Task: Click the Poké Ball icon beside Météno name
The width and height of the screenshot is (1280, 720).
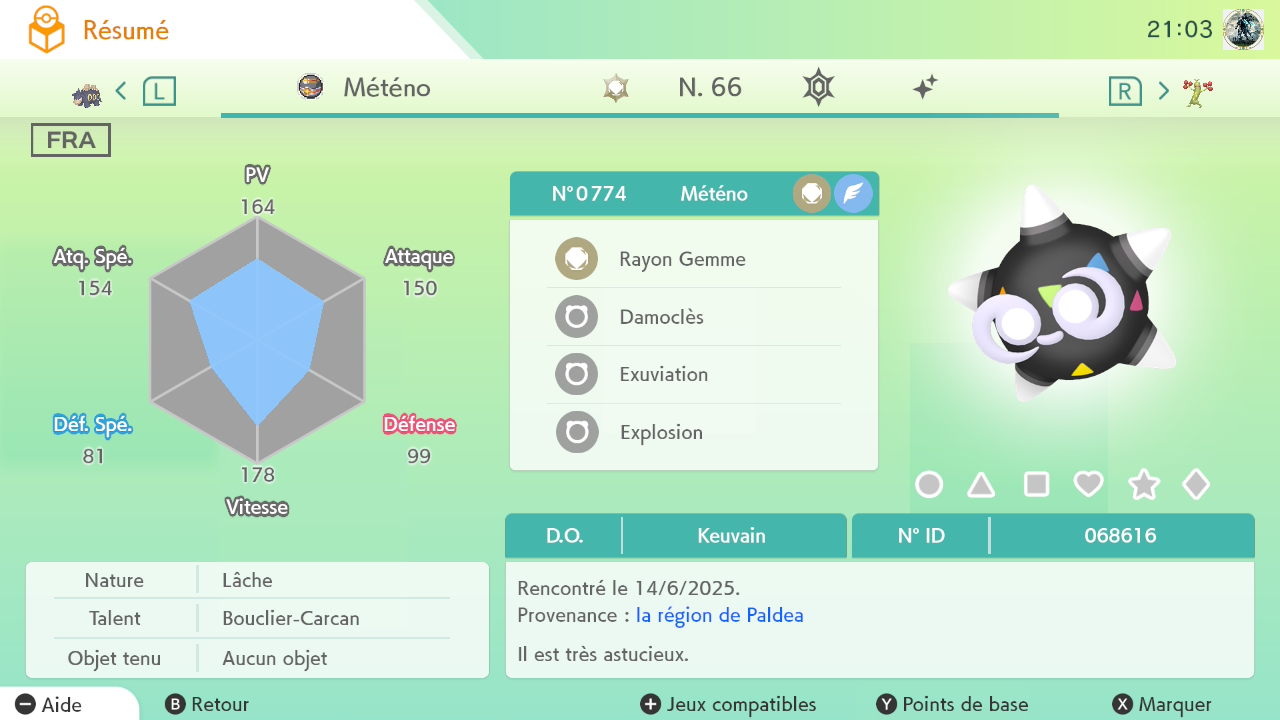Action: coord(311,87)
